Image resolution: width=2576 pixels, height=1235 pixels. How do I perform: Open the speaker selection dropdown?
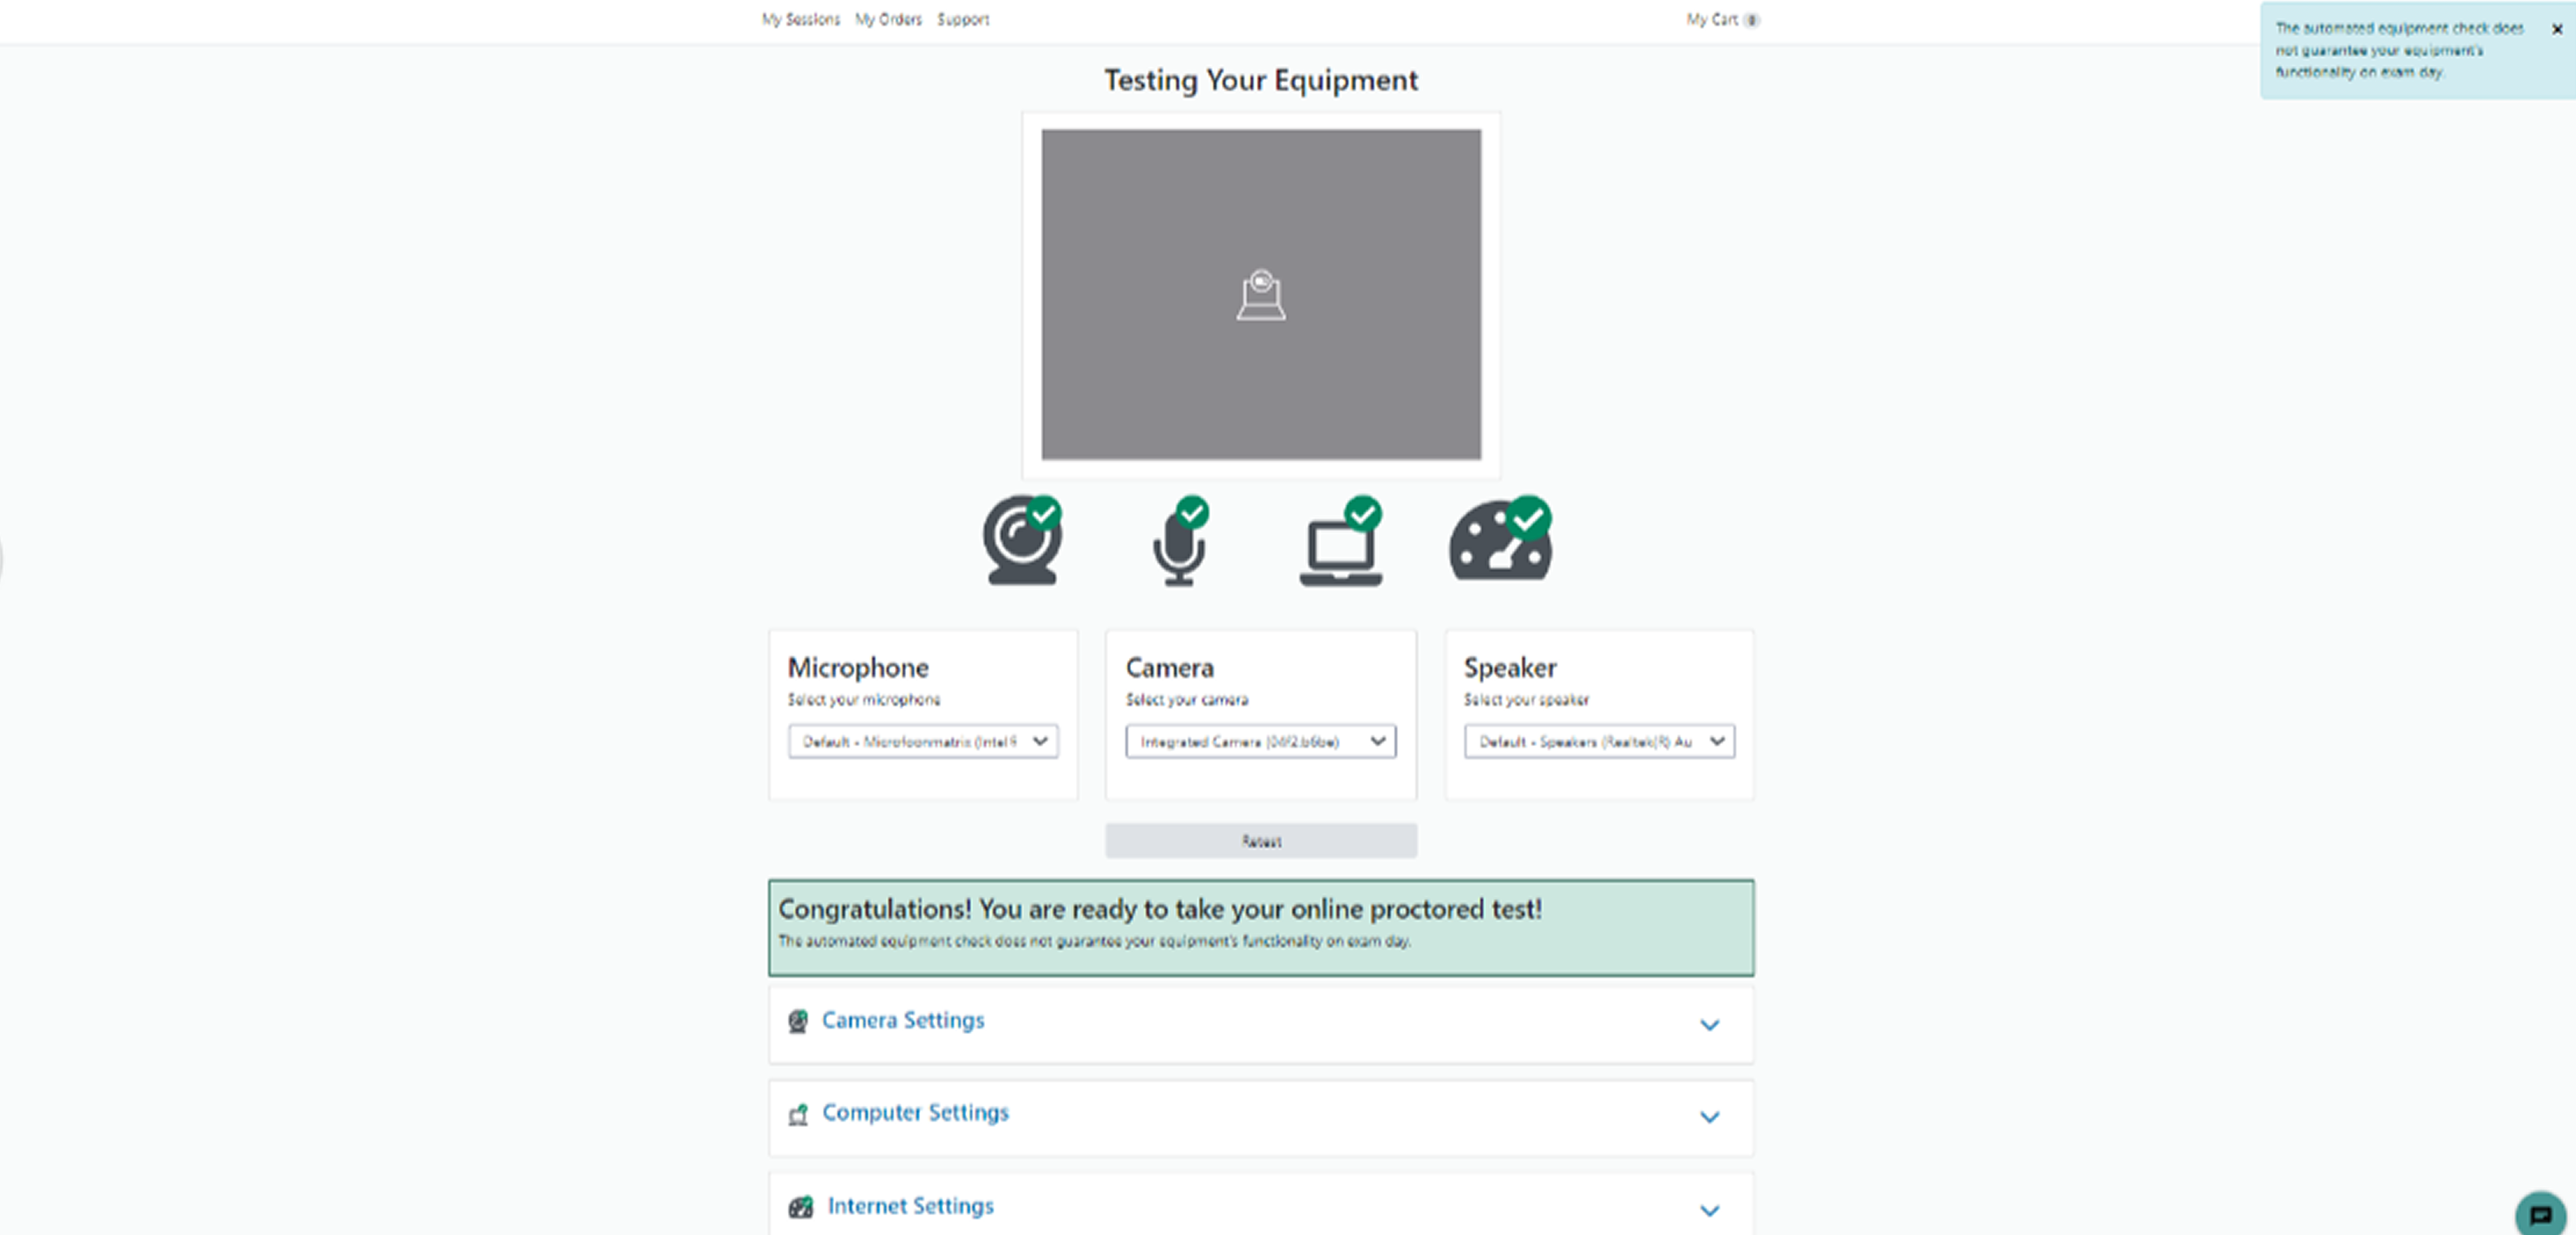point(1597,742)
